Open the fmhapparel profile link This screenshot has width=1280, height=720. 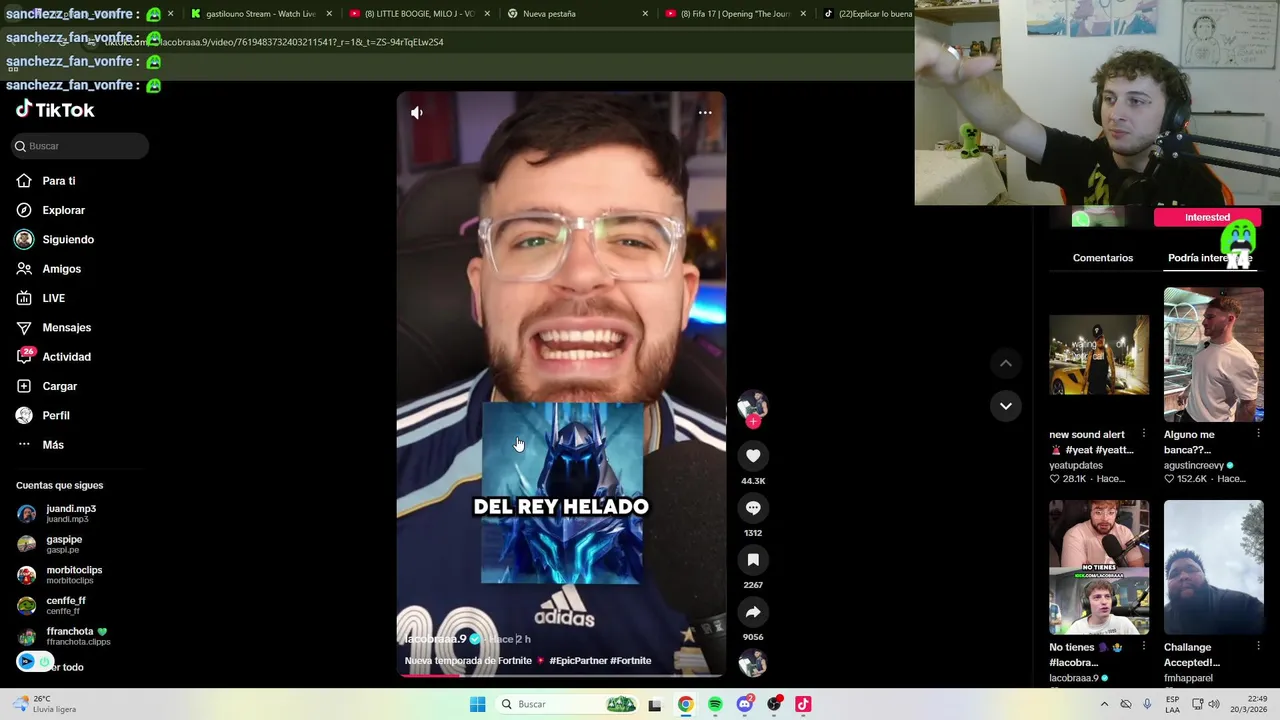coord(1188,678)
